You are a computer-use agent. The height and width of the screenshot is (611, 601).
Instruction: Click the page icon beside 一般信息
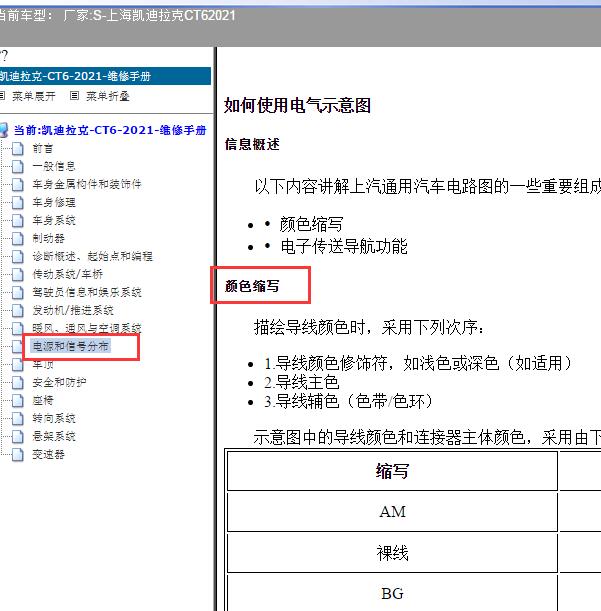[x=18, y=166]
